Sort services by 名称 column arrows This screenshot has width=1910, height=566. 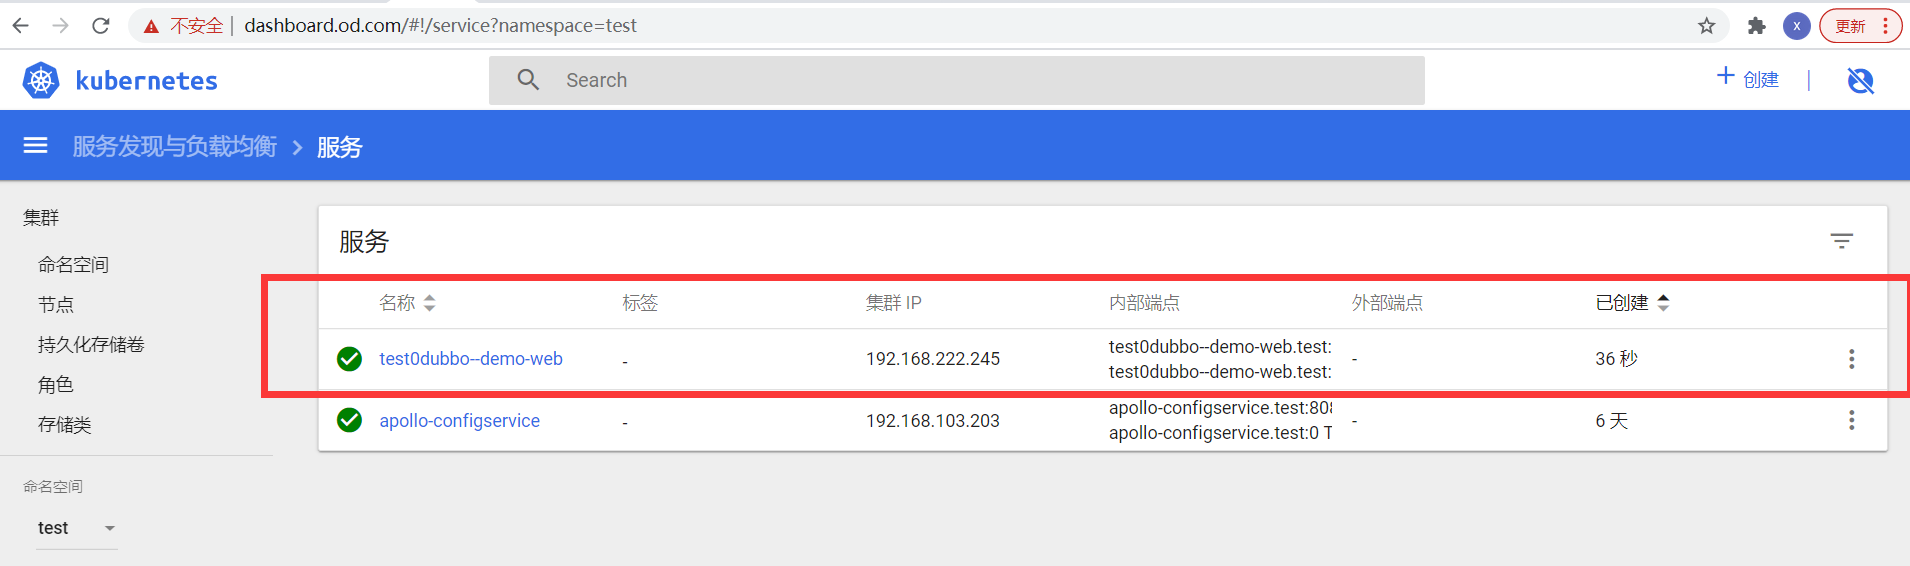pos(430,303)
